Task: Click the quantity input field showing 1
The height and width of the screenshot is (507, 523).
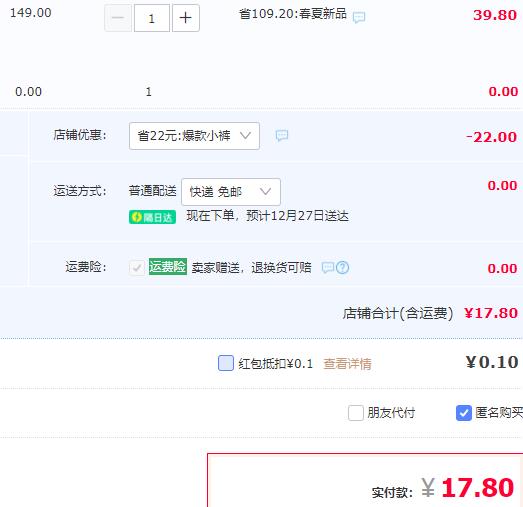Action: point(152,18)
